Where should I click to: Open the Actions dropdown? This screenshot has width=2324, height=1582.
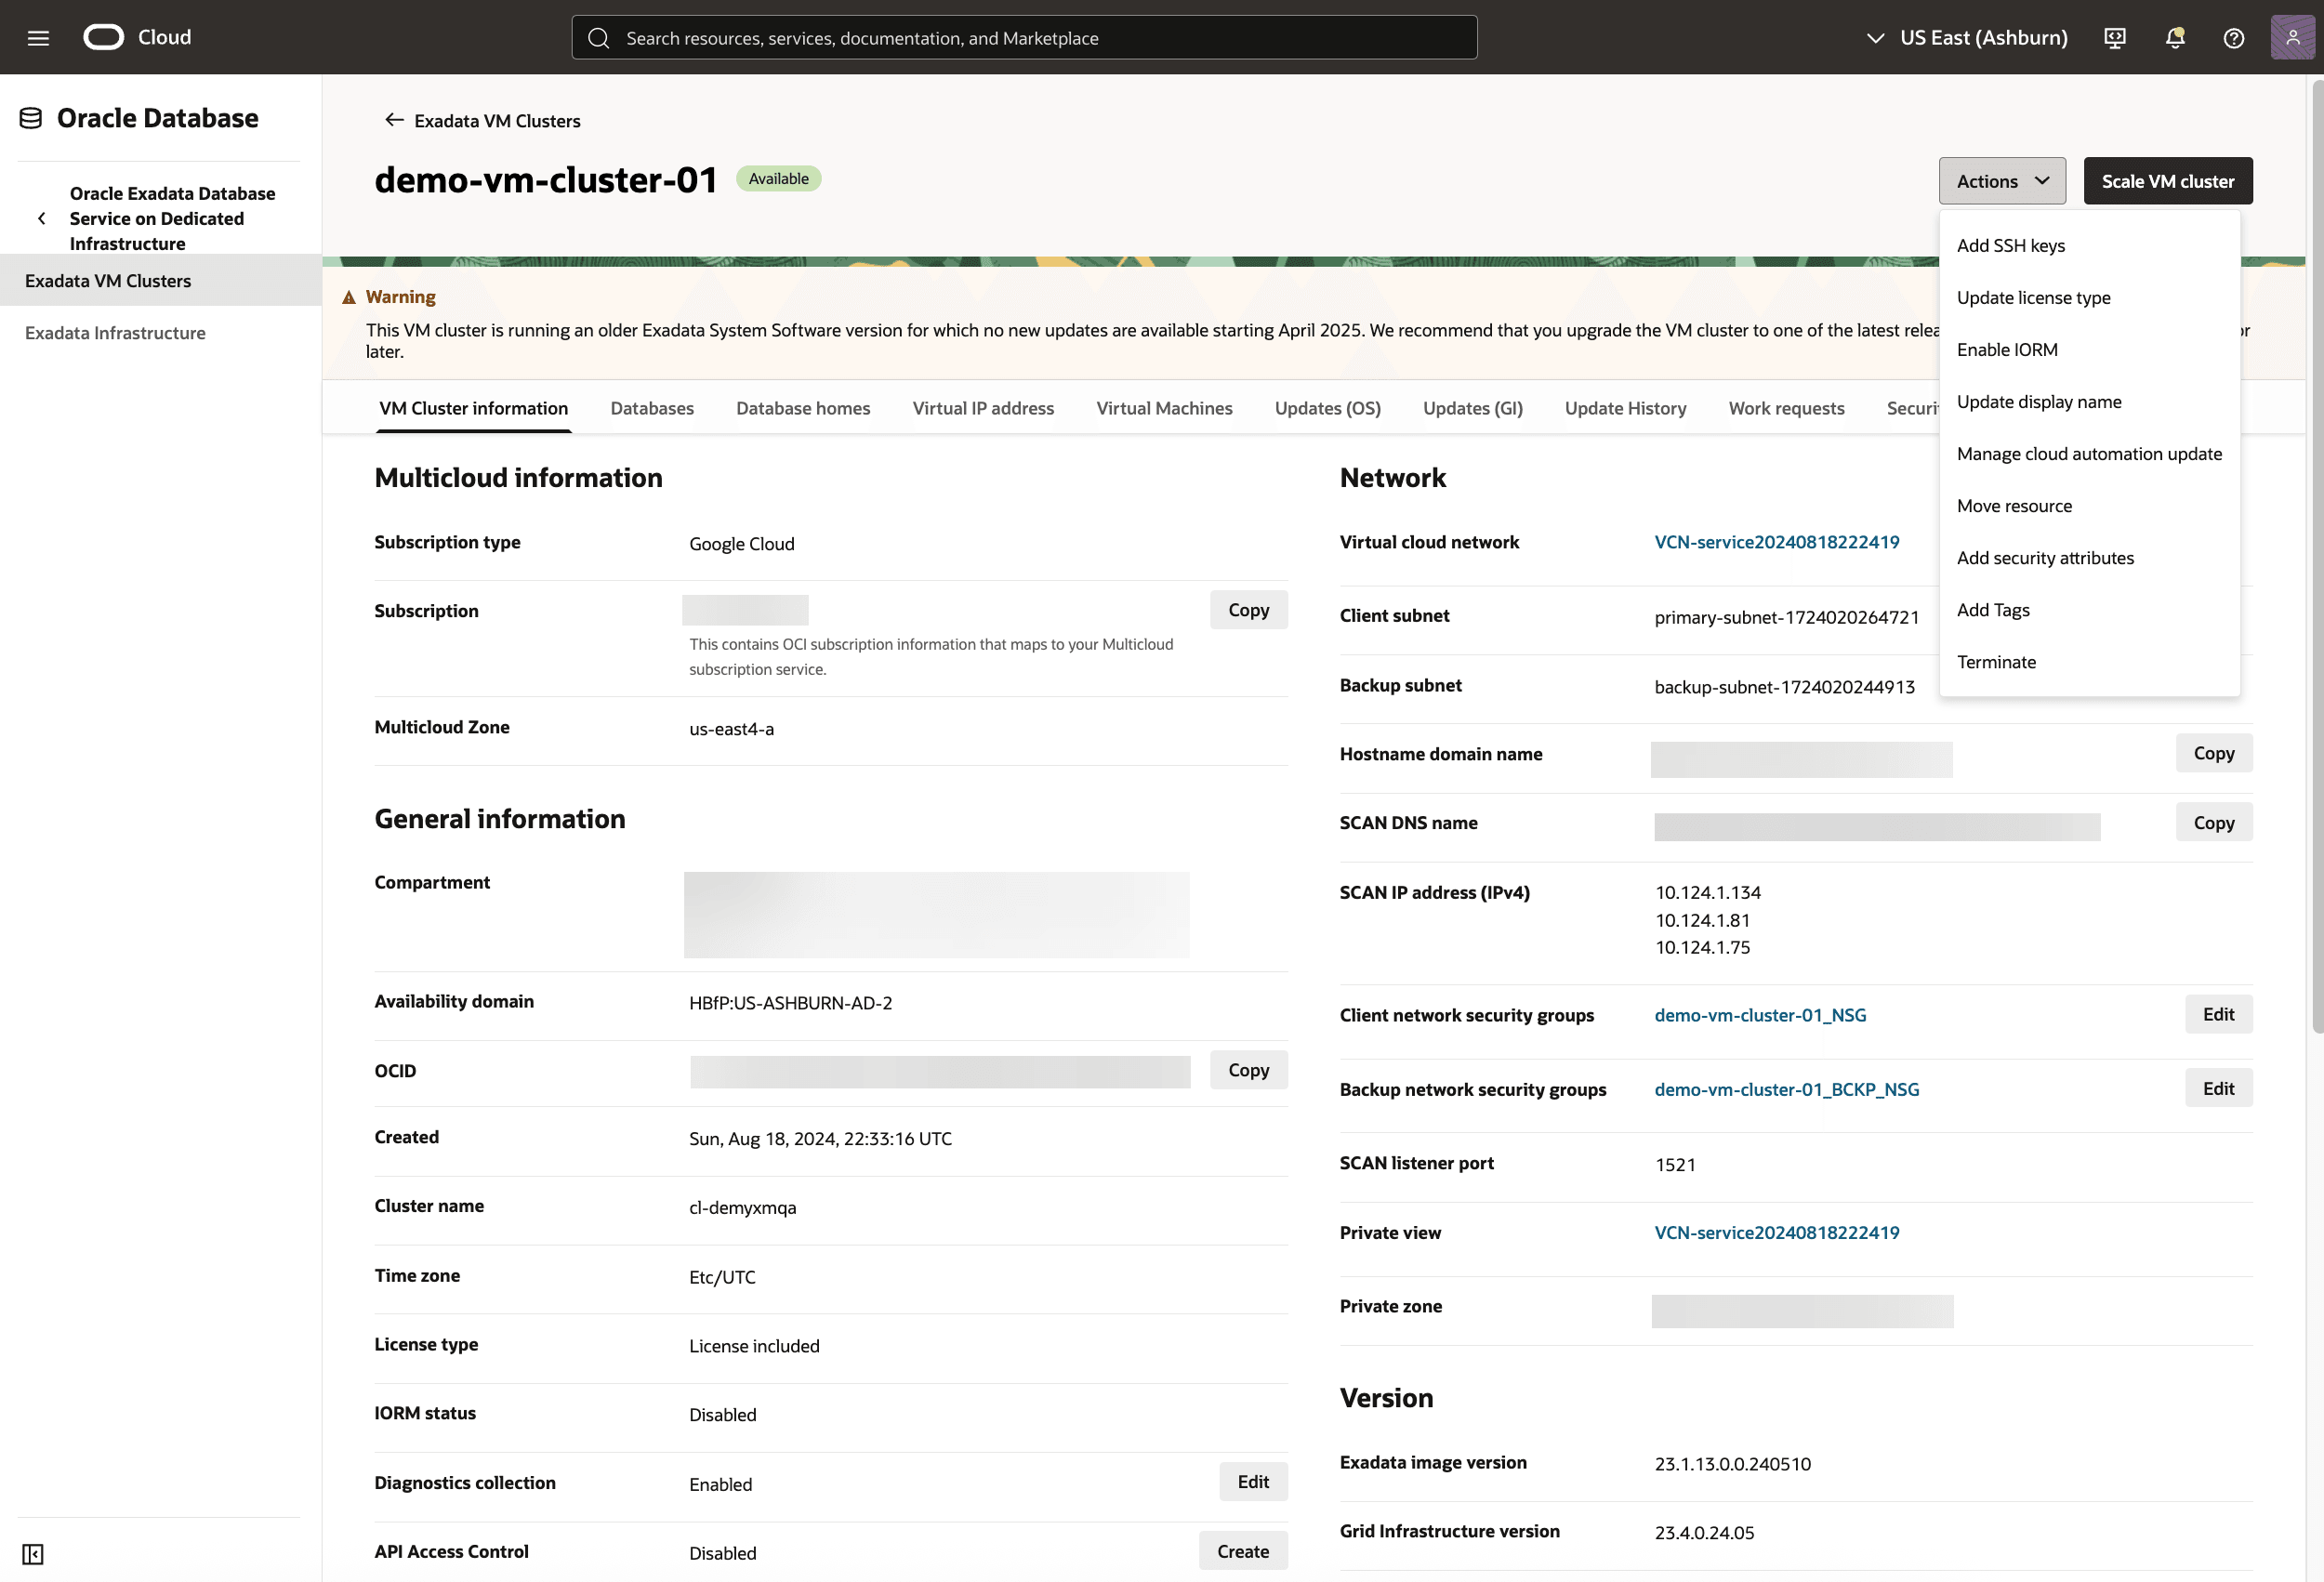(2001, 181)
